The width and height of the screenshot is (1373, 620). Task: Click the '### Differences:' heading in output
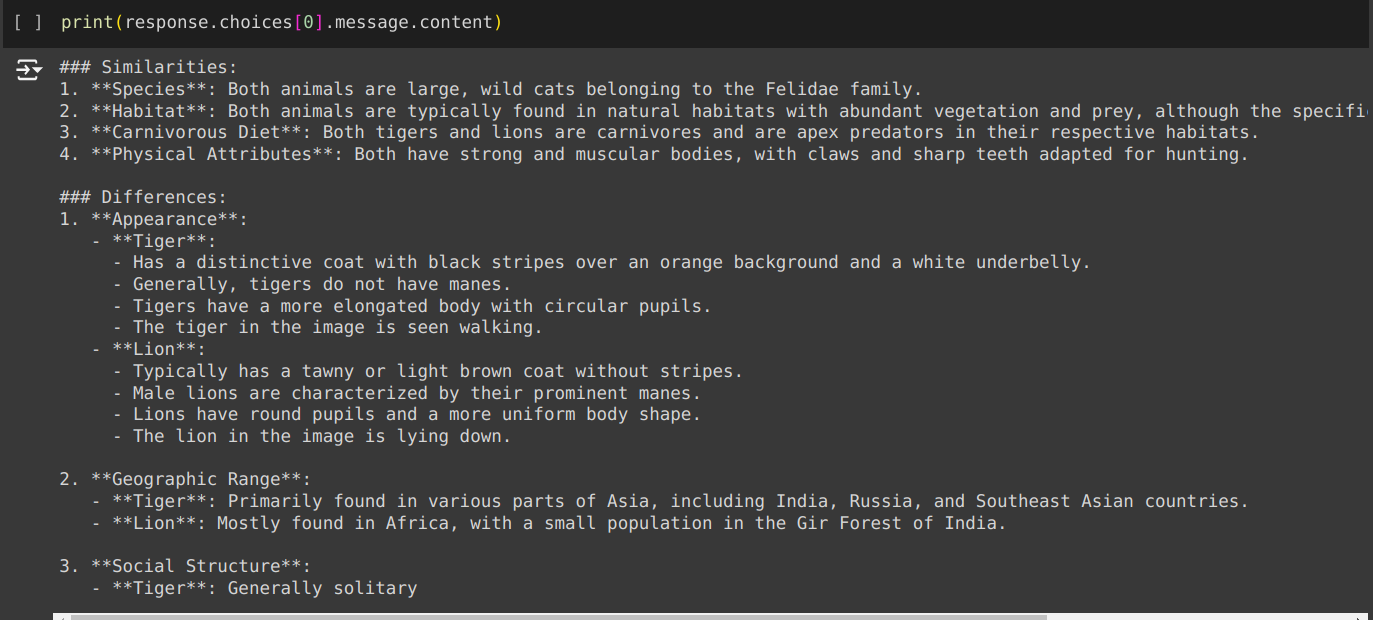(x=143, y=197)
